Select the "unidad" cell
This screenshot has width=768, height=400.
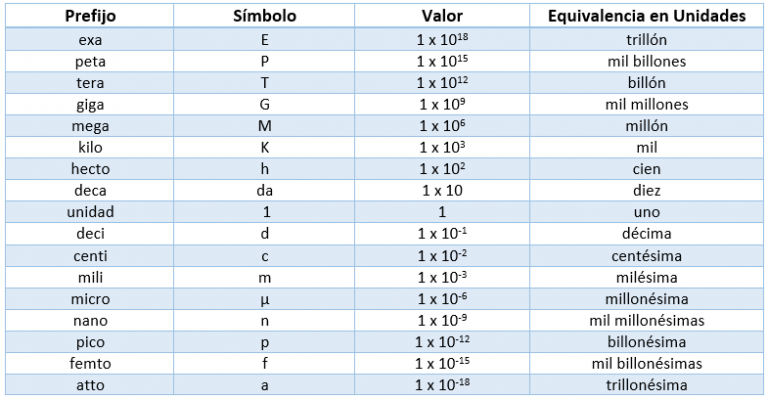[x=90, y=213]
